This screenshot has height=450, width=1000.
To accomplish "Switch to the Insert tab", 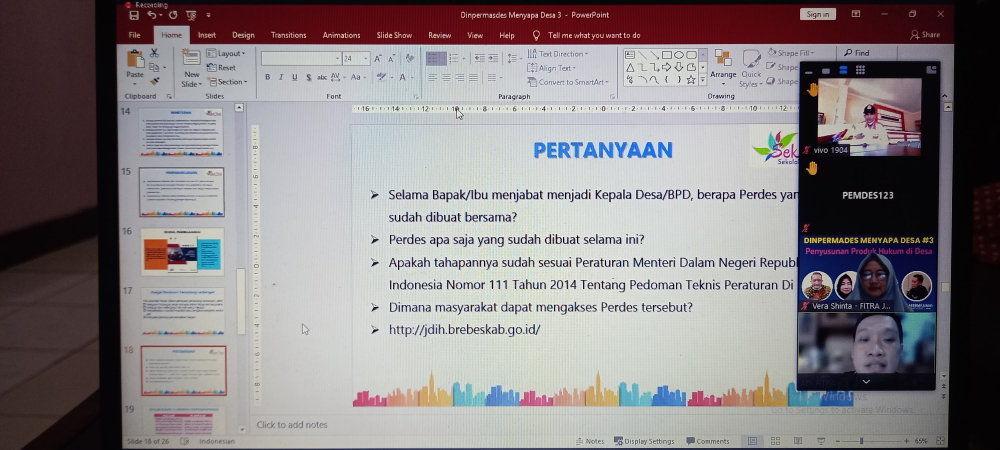I will [207, 35].
